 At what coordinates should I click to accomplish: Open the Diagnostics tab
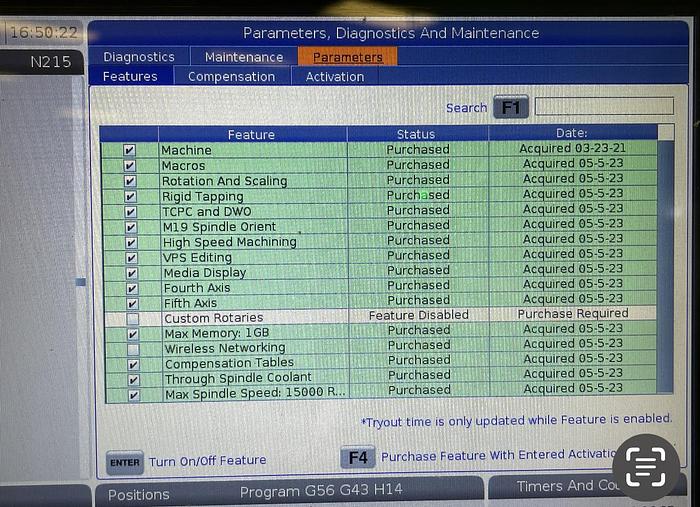(x=138, y=57)
